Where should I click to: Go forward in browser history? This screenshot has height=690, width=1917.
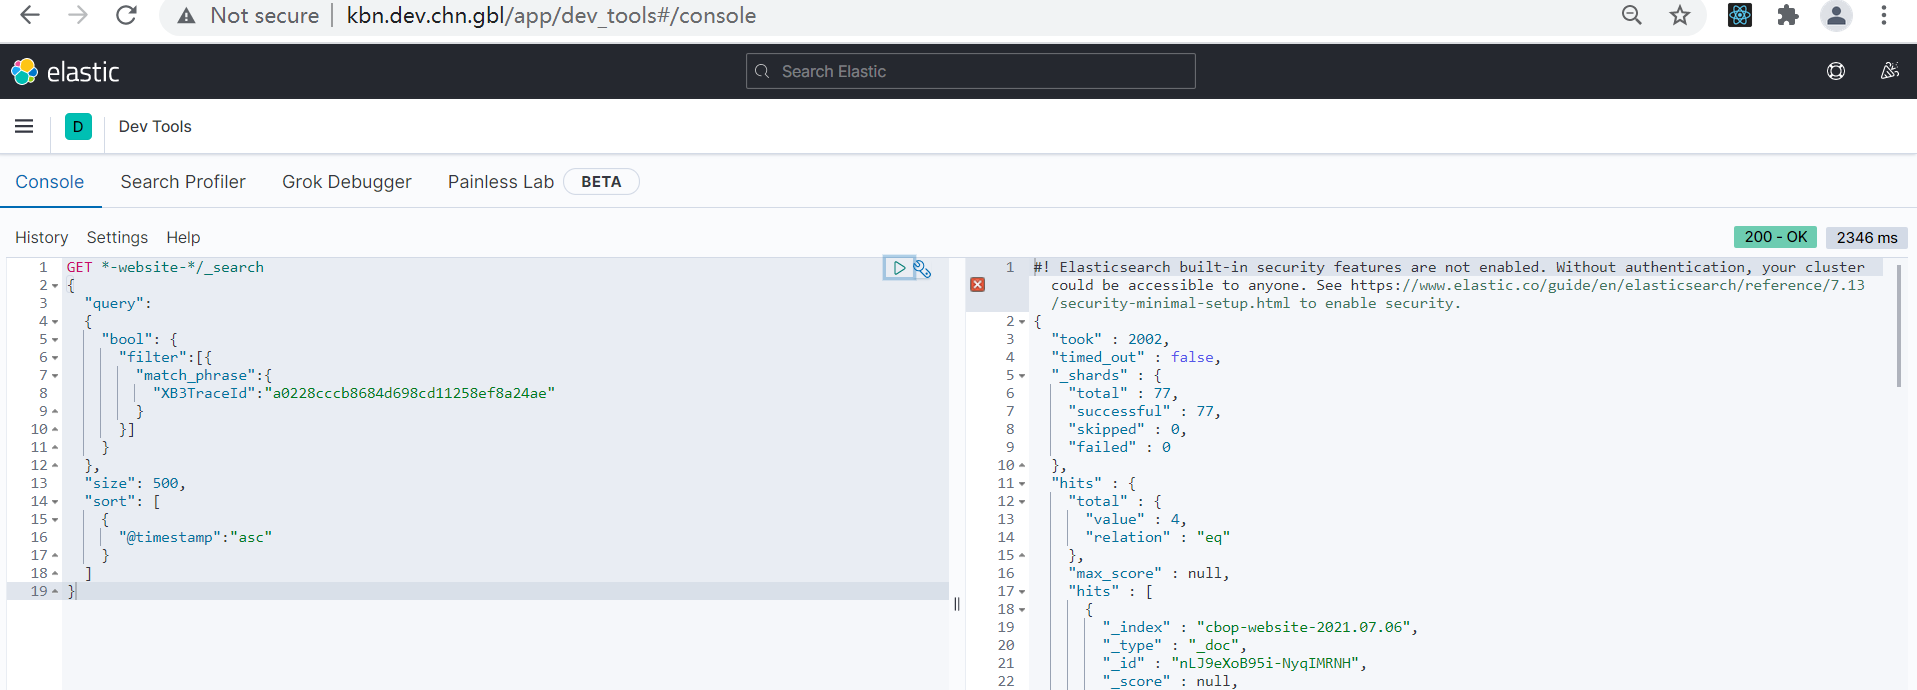(78, 15)
